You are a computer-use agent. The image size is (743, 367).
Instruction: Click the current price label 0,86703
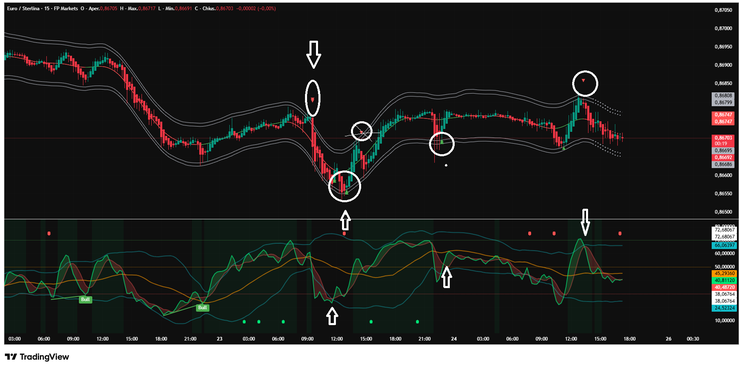pos(723,138)
